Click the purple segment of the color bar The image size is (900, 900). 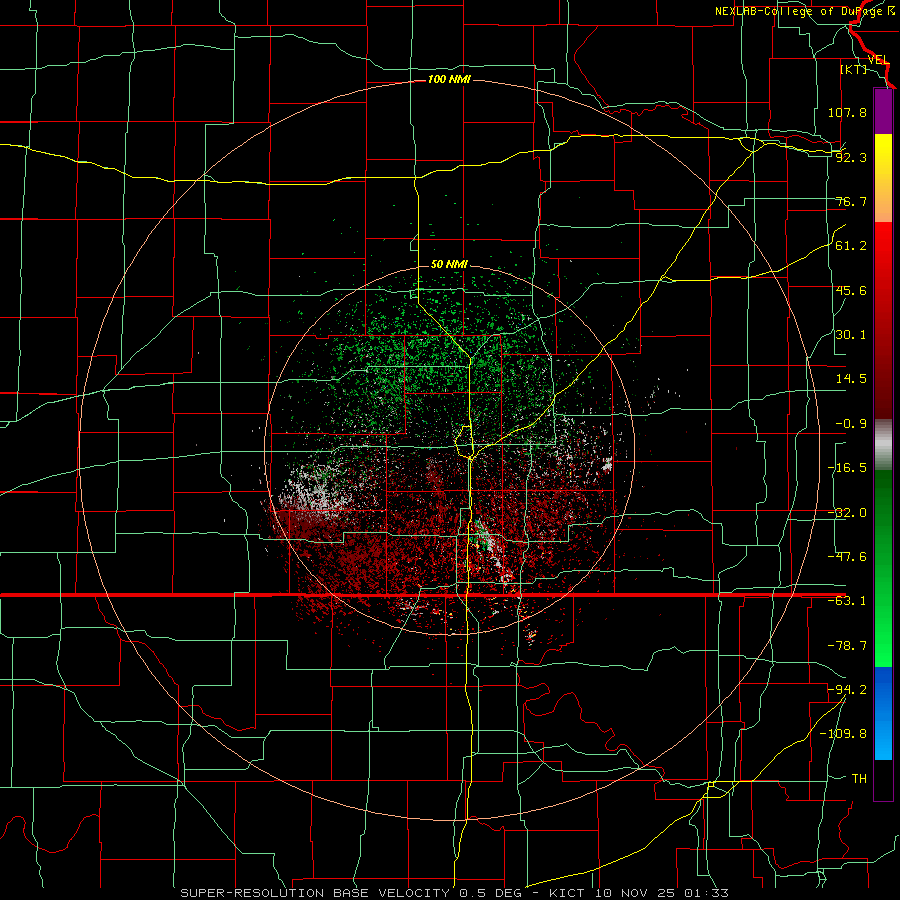(883, 112)
